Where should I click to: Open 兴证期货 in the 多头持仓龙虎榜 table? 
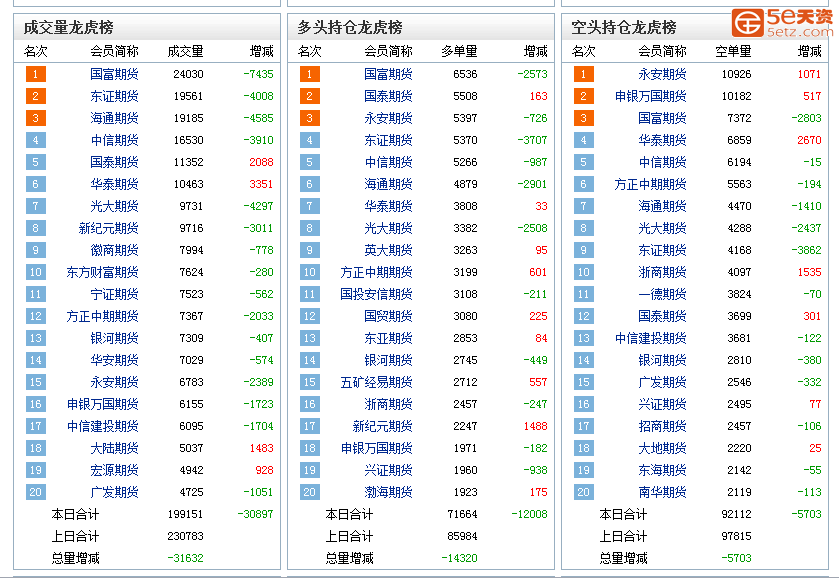click(388, 470)
